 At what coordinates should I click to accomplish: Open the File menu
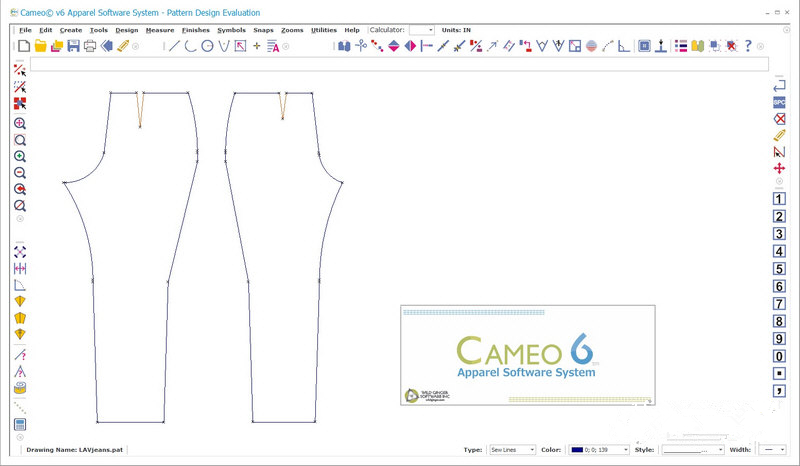tap(25, 30)
